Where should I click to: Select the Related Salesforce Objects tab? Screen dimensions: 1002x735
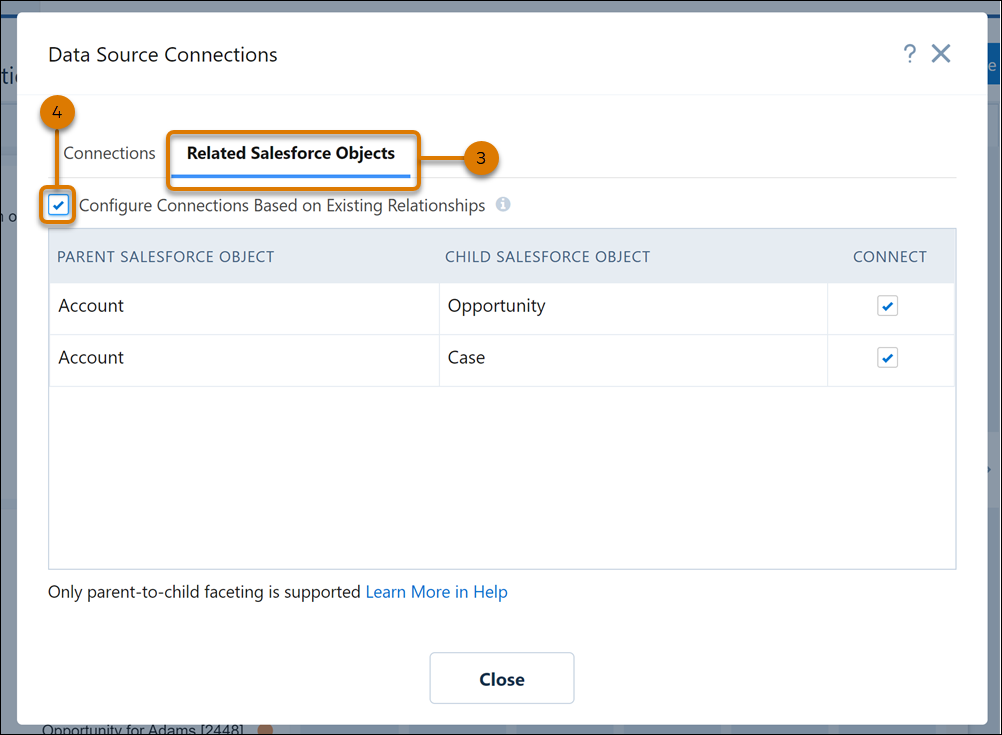[291, 153]
